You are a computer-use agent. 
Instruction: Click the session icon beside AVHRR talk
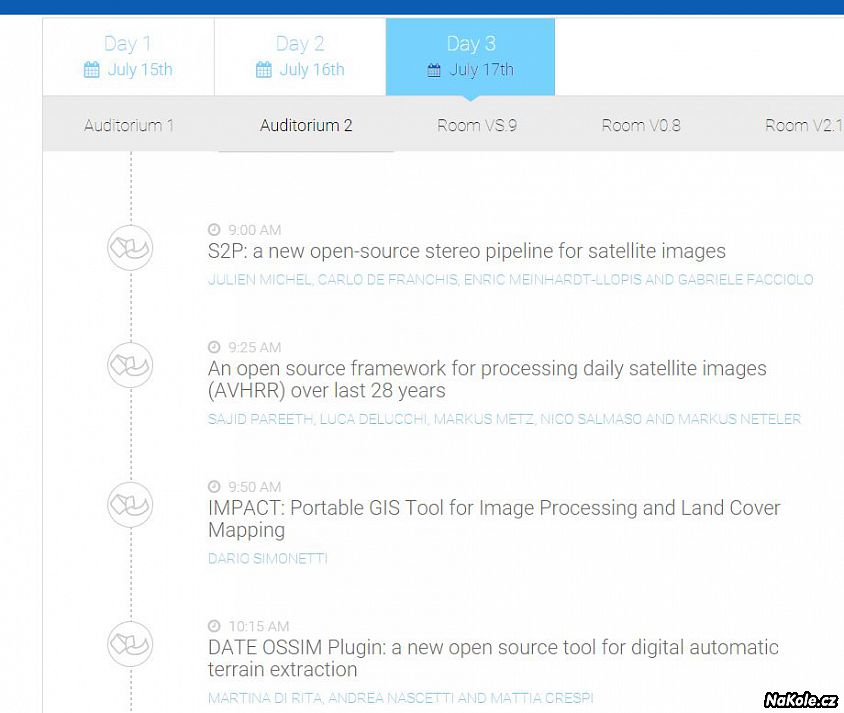click(130, 365)
